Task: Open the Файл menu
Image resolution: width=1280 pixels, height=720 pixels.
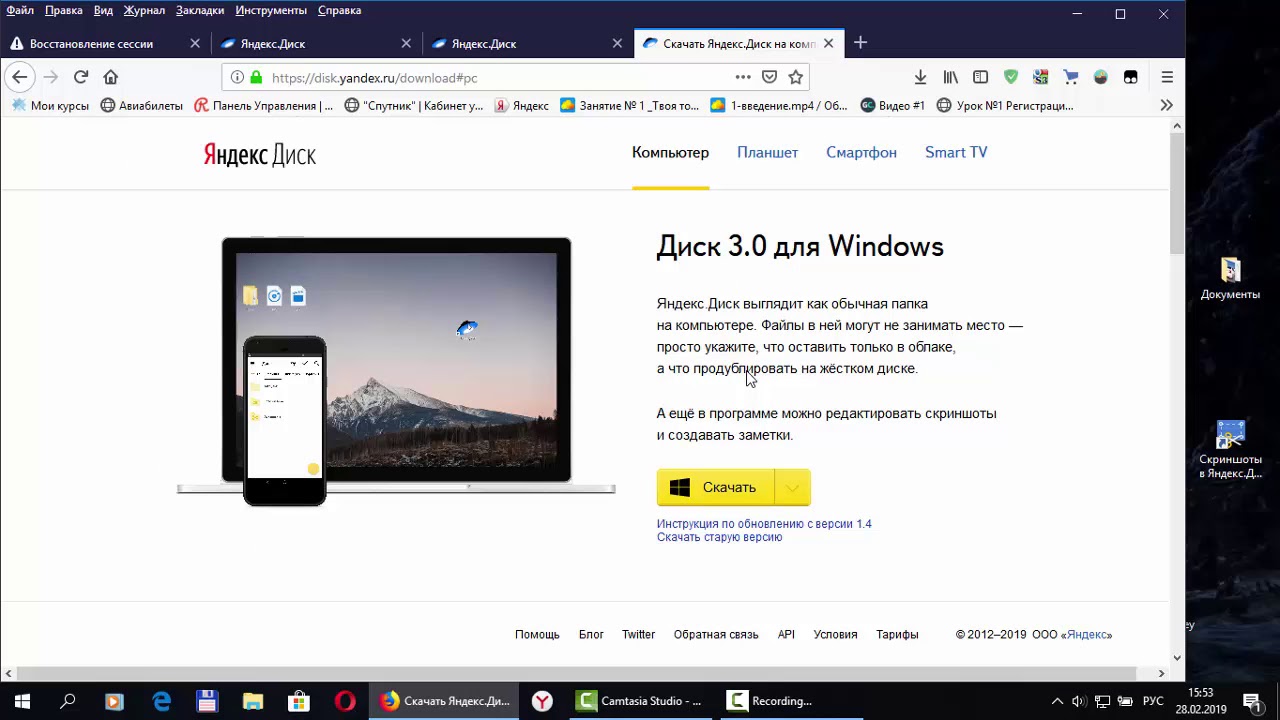Action: pos(20,10)
